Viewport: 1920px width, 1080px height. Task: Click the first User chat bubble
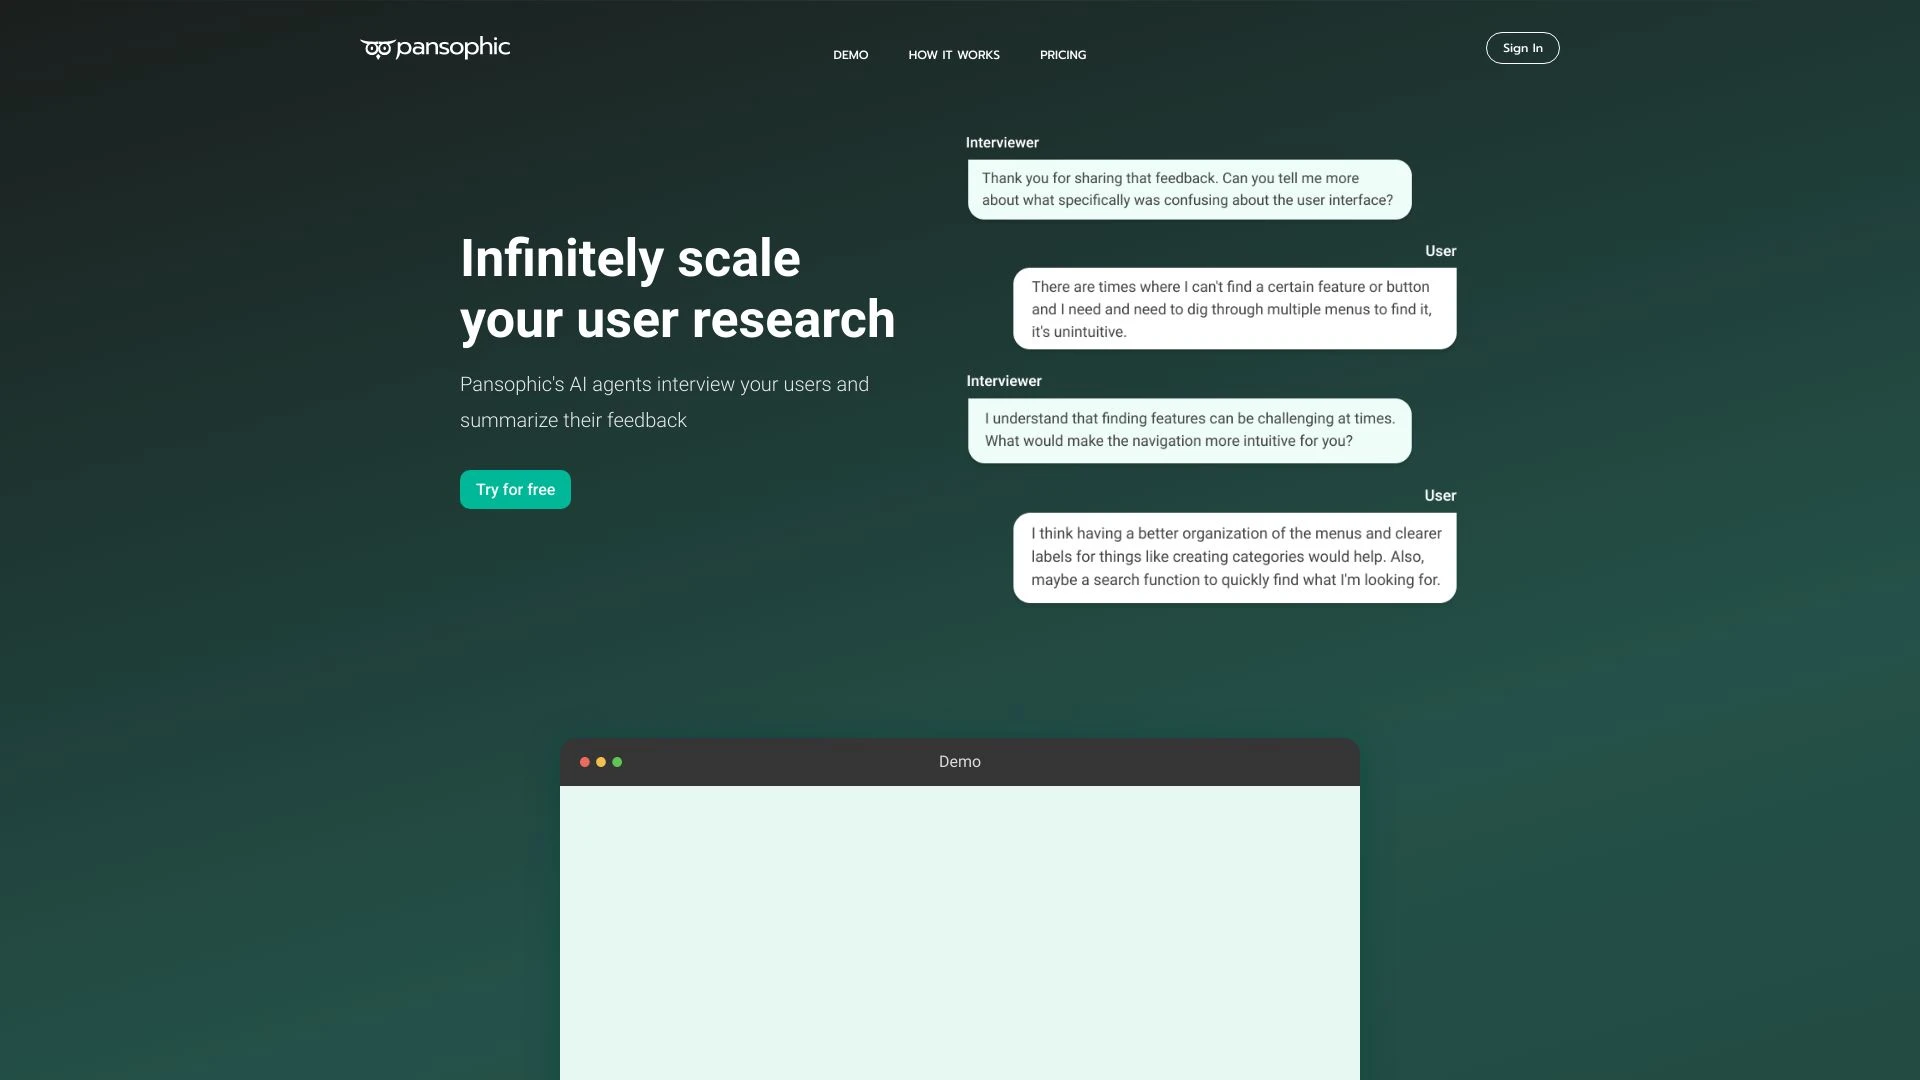(x=1234, y=308)
